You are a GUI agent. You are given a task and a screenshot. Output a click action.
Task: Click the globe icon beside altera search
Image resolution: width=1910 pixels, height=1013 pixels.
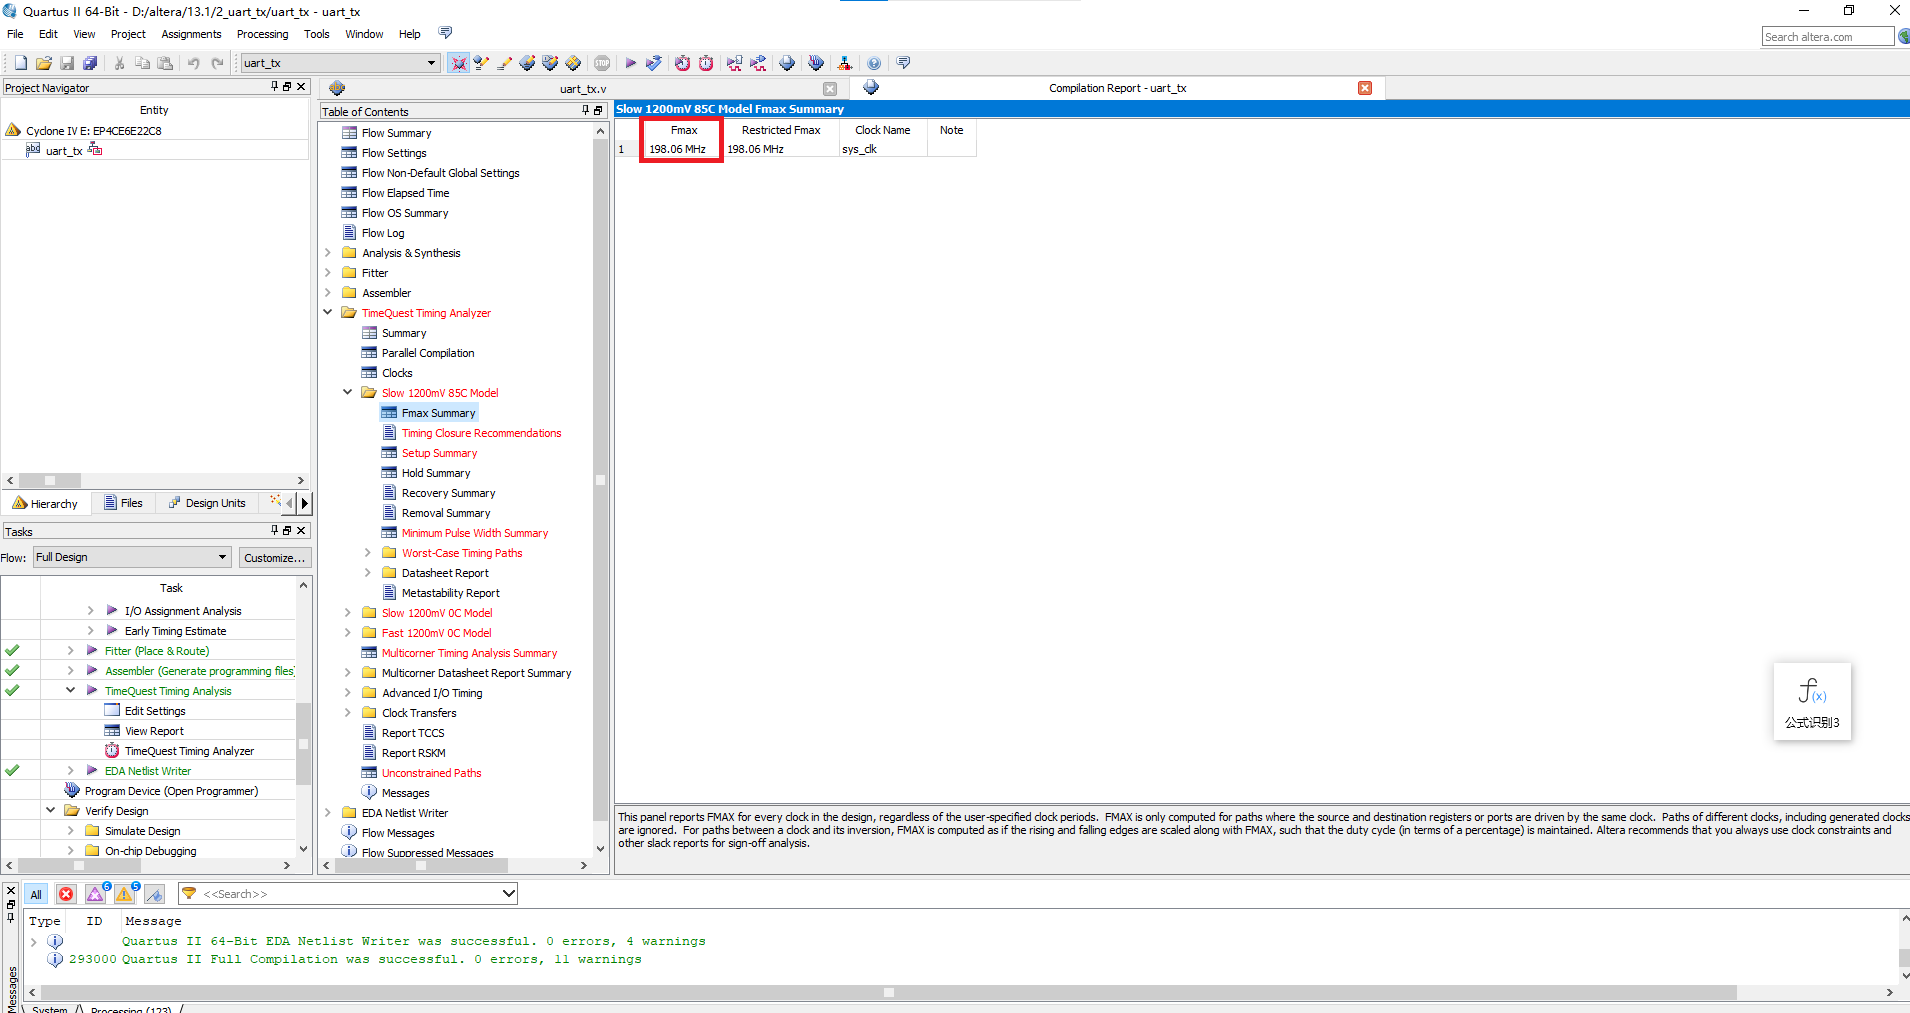tap(1903, 36)
